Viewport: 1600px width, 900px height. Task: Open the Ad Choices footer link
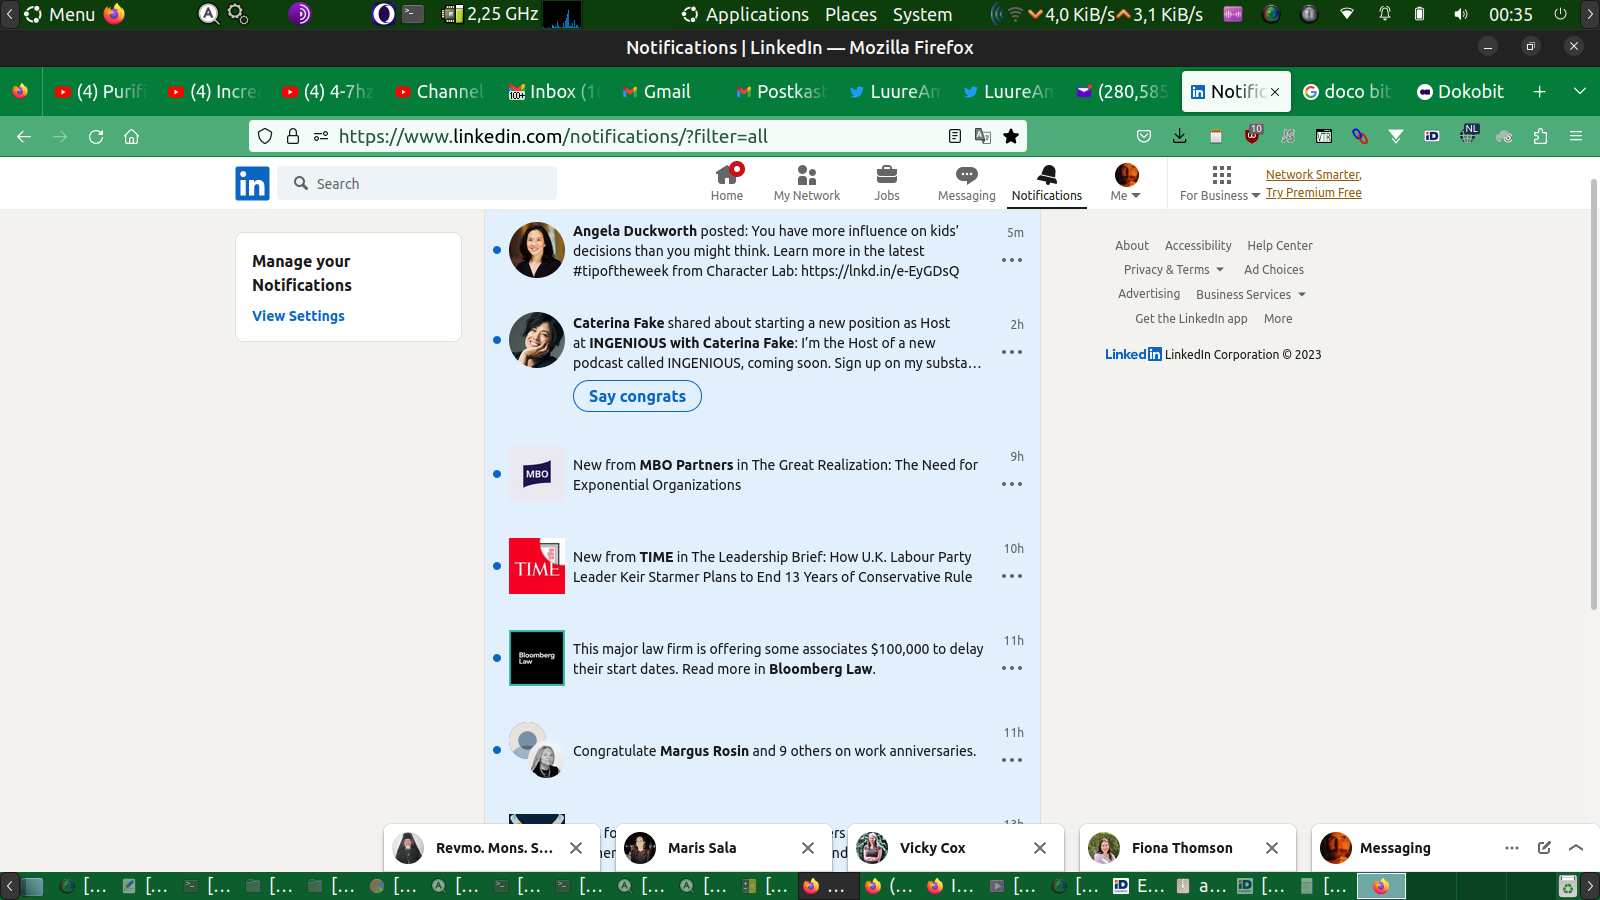pyautogui.click(x=1274, y=270)
